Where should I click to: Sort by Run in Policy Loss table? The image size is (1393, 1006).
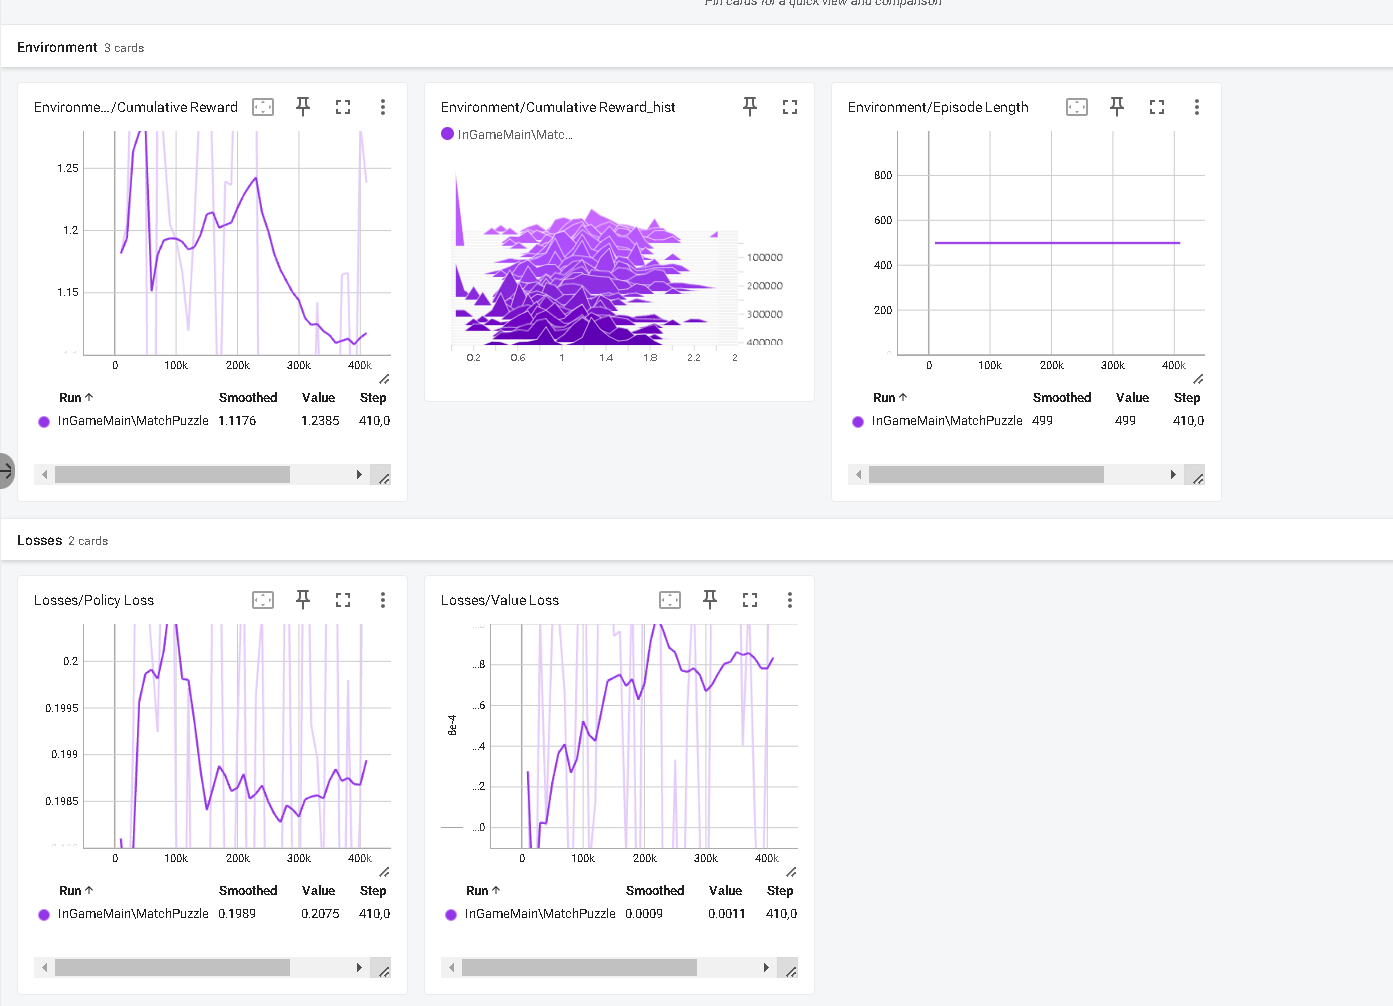76,890
